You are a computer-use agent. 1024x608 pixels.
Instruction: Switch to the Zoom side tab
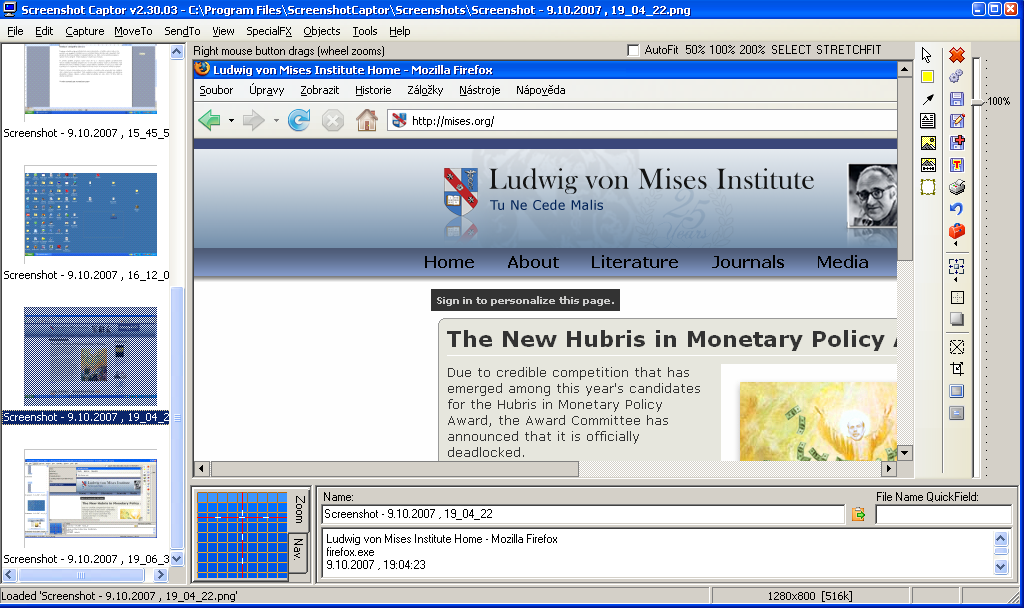[299, 509]
